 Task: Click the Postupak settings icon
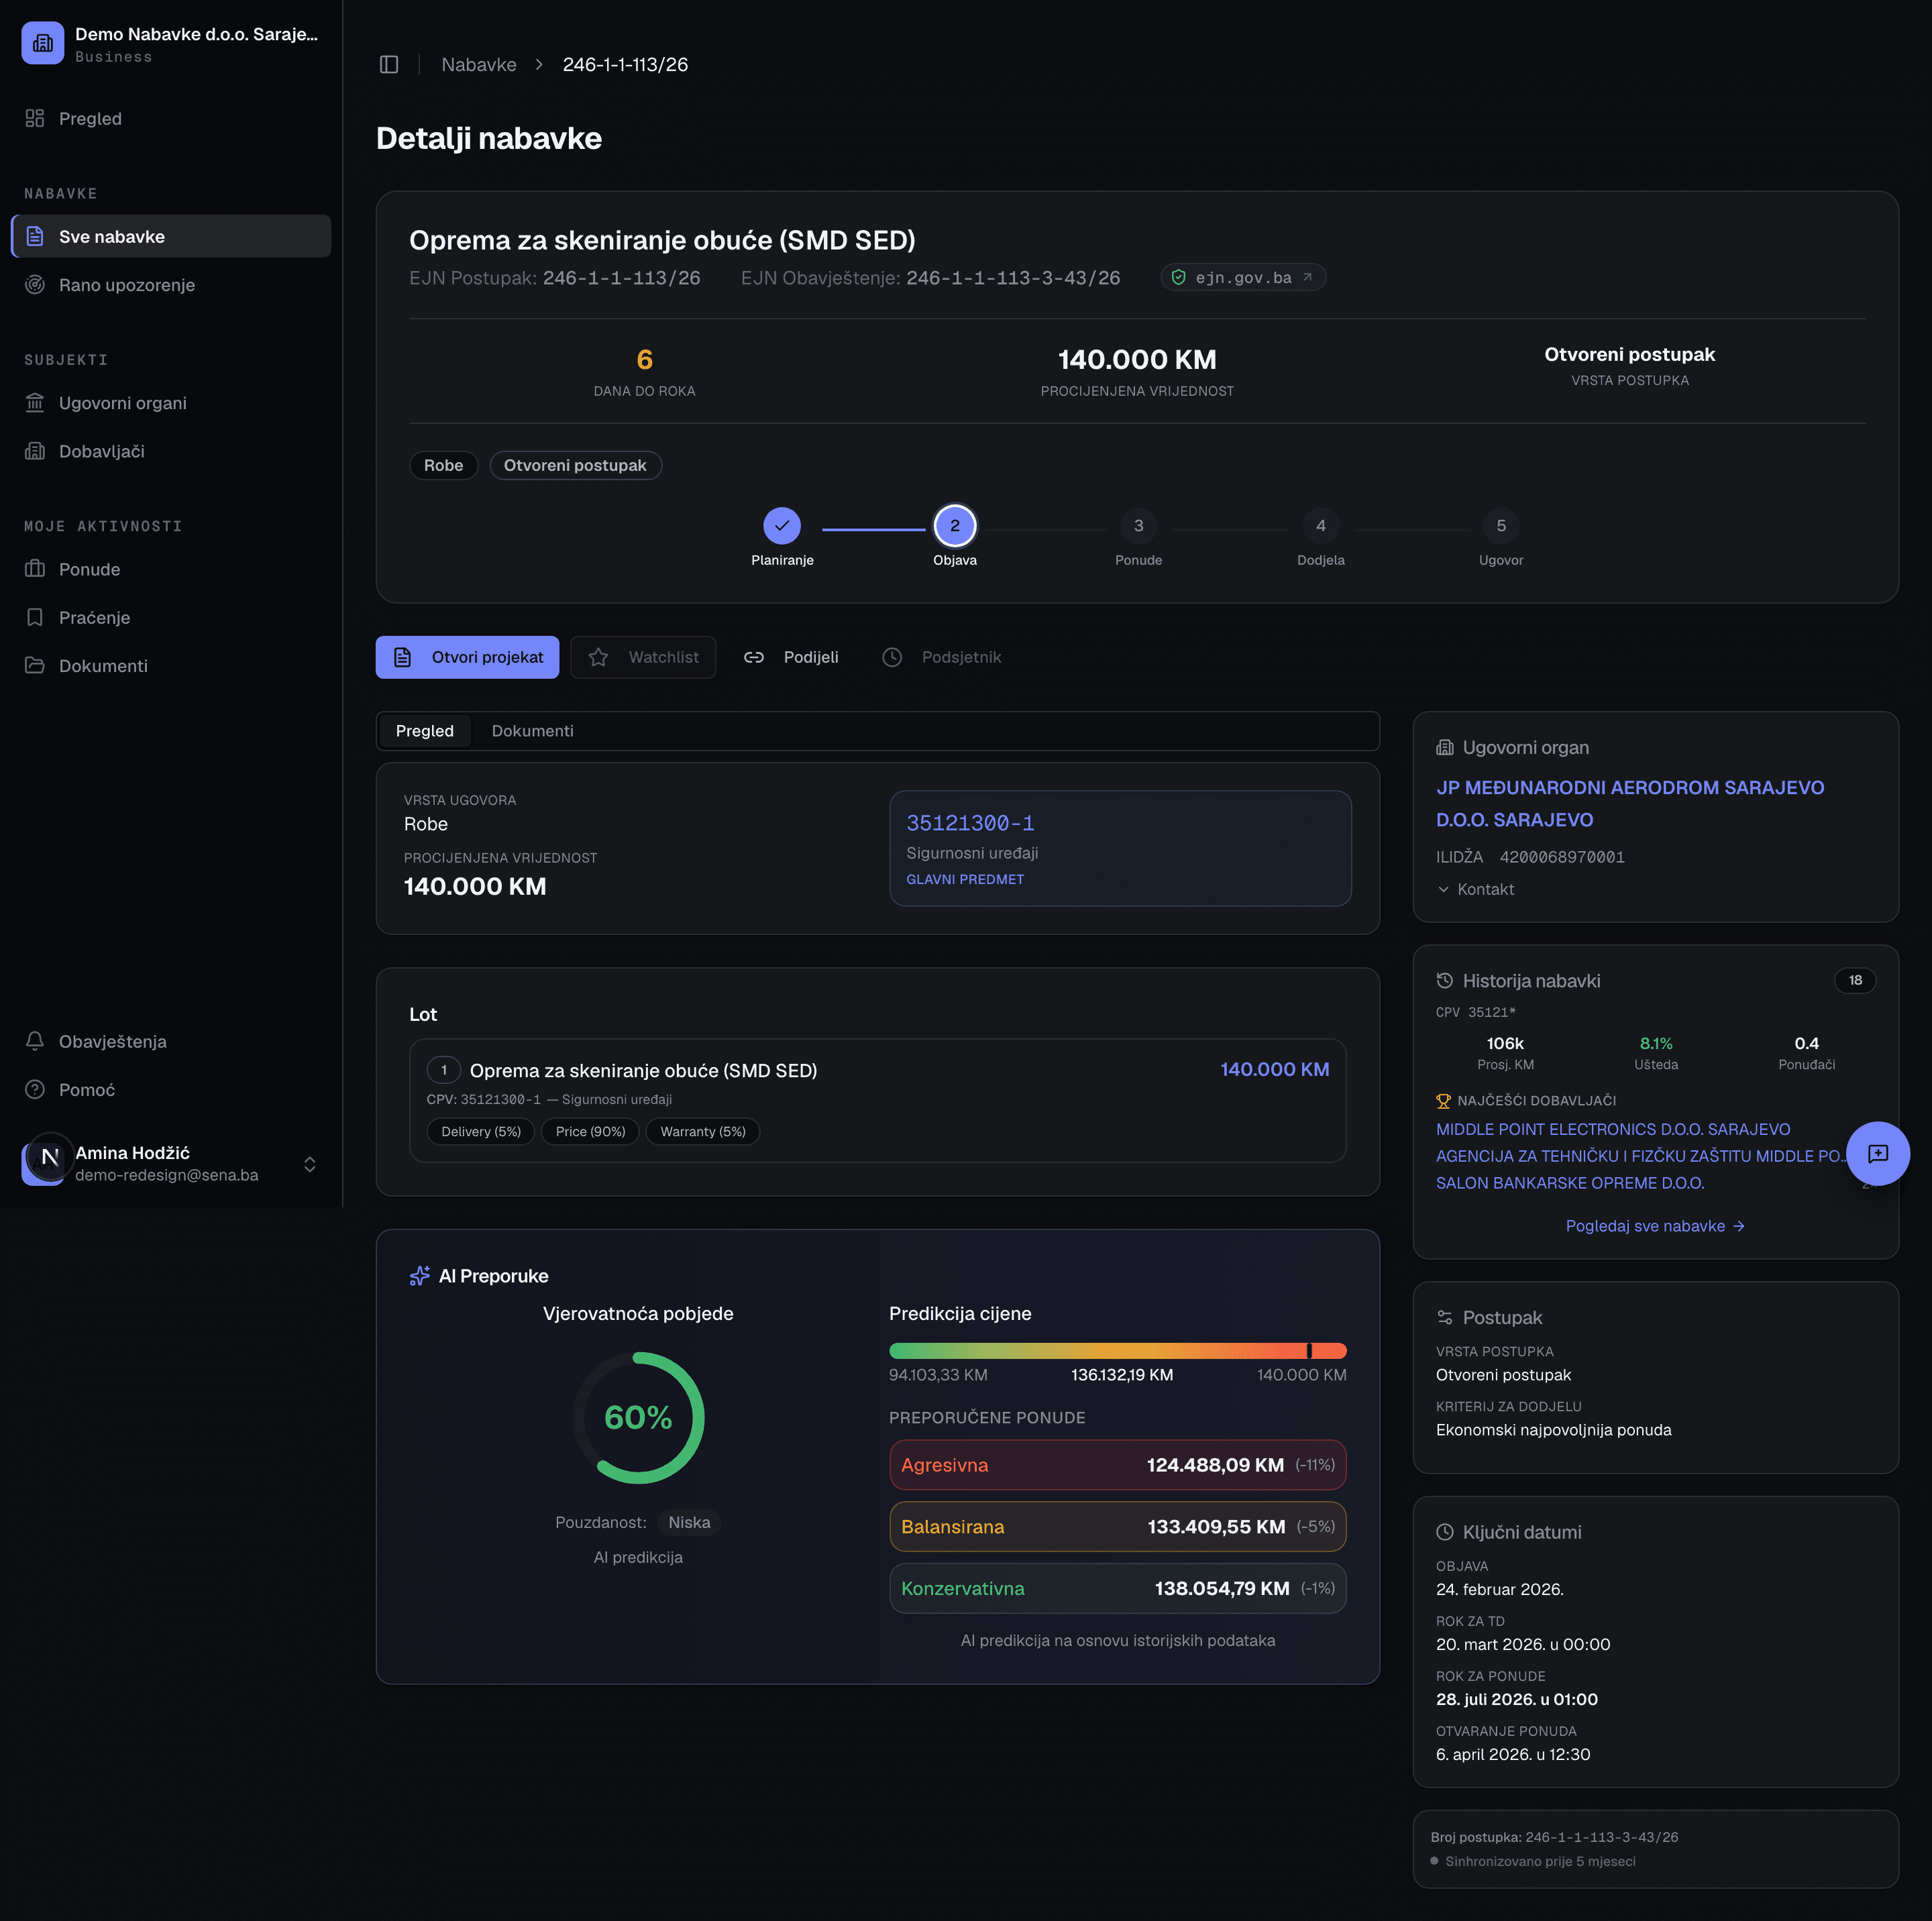click(1444, 1317)
